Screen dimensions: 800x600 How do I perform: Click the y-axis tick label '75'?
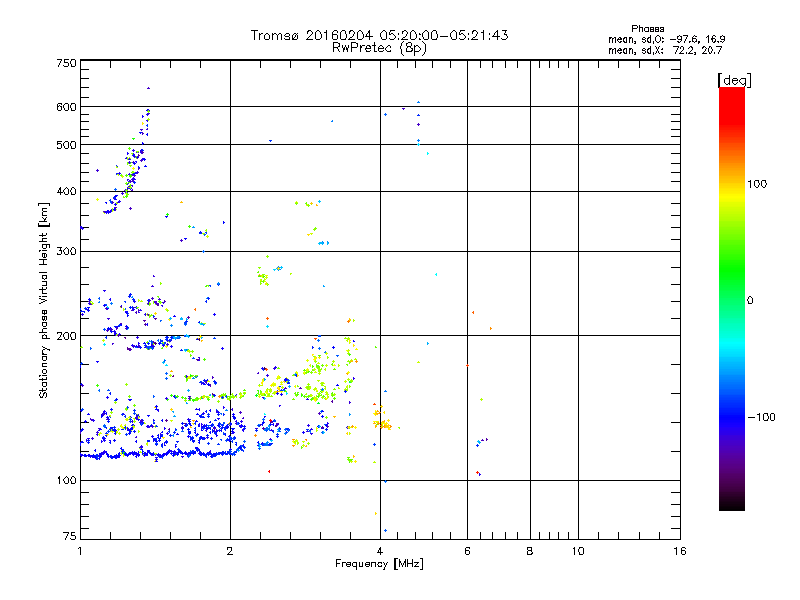pos(70,536)
